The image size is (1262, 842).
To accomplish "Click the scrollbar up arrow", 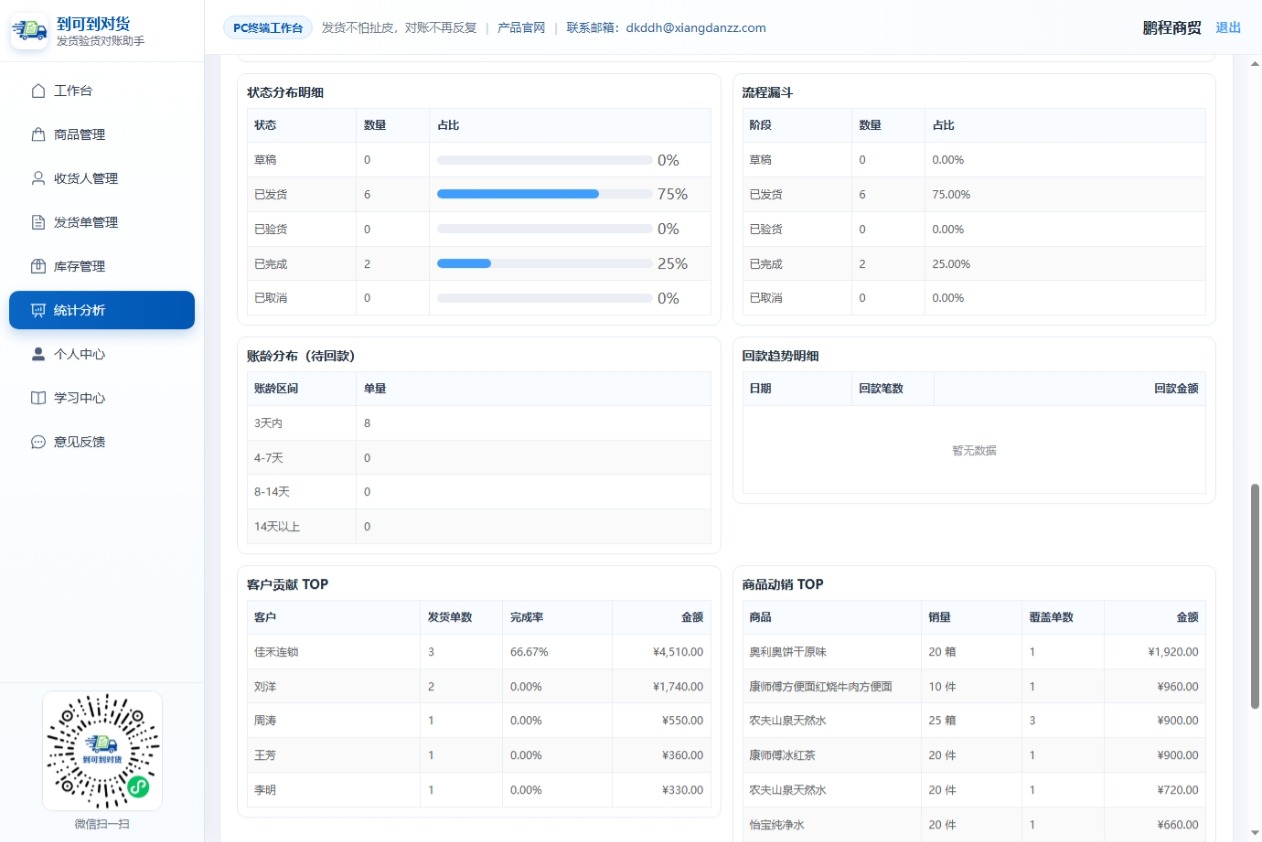I will [x=1255, y=64].
